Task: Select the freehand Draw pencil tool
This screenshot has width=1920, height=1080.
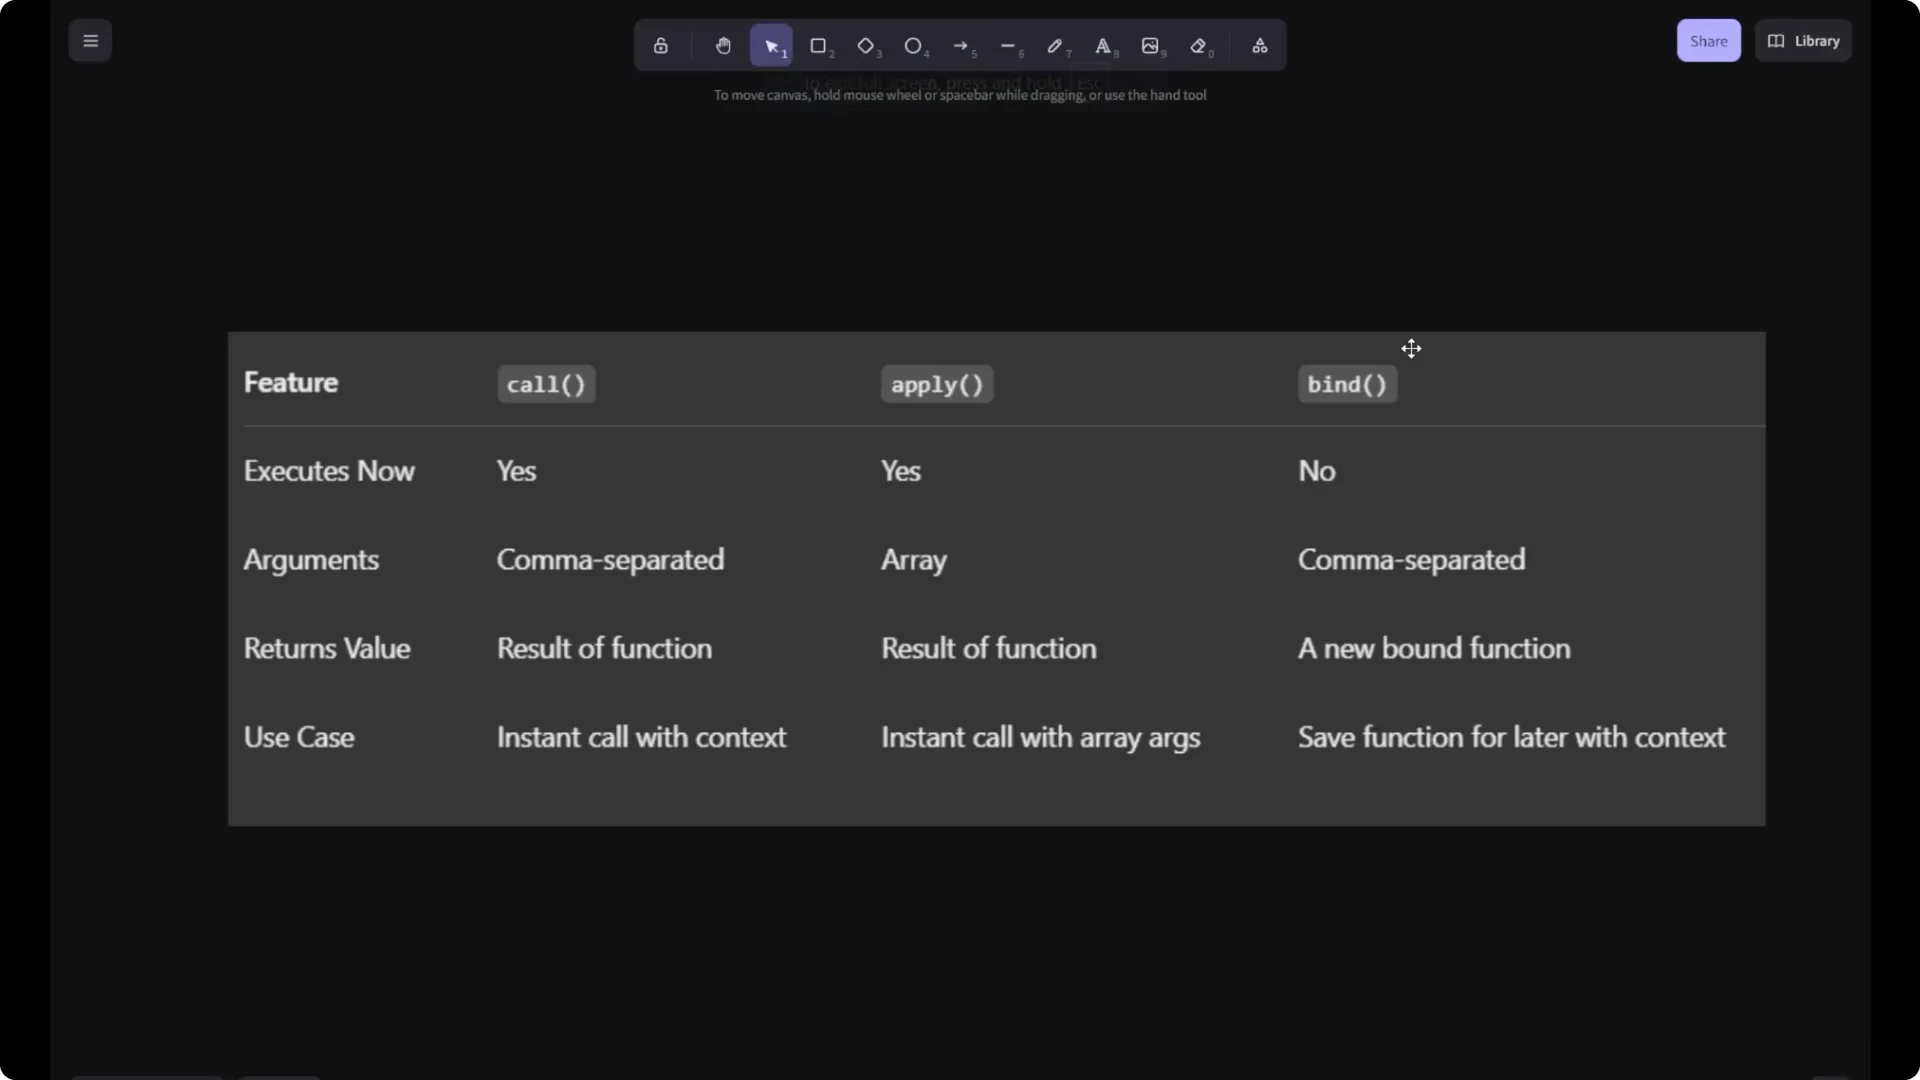Action: pos(1055,46)
